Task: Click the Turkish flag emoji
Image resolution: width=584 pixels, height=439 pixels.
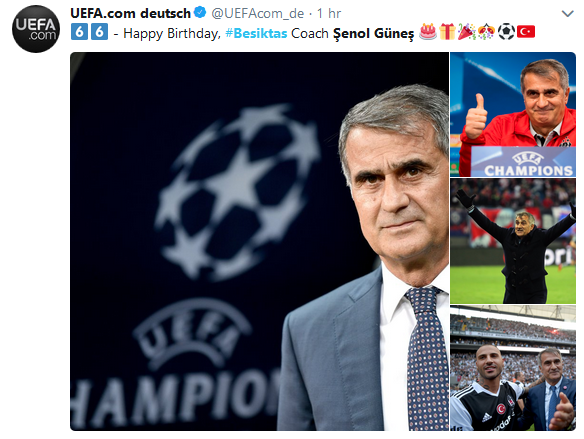Action: pyautogui.click(x=526, y=32)
